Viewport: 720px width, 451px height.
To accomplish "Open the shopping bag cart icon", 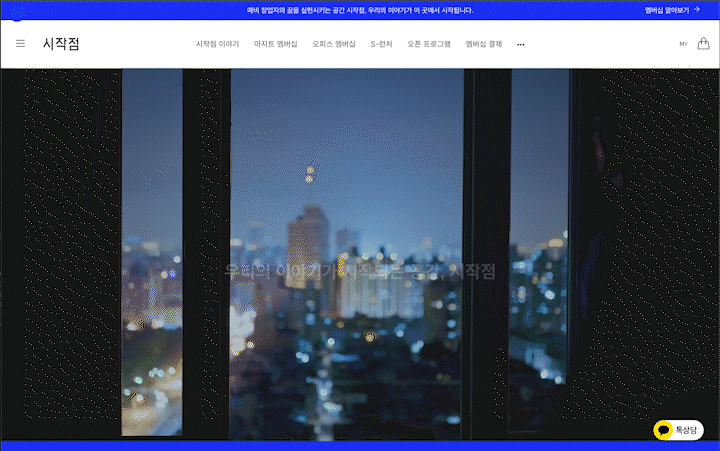I will coord(703,44).
